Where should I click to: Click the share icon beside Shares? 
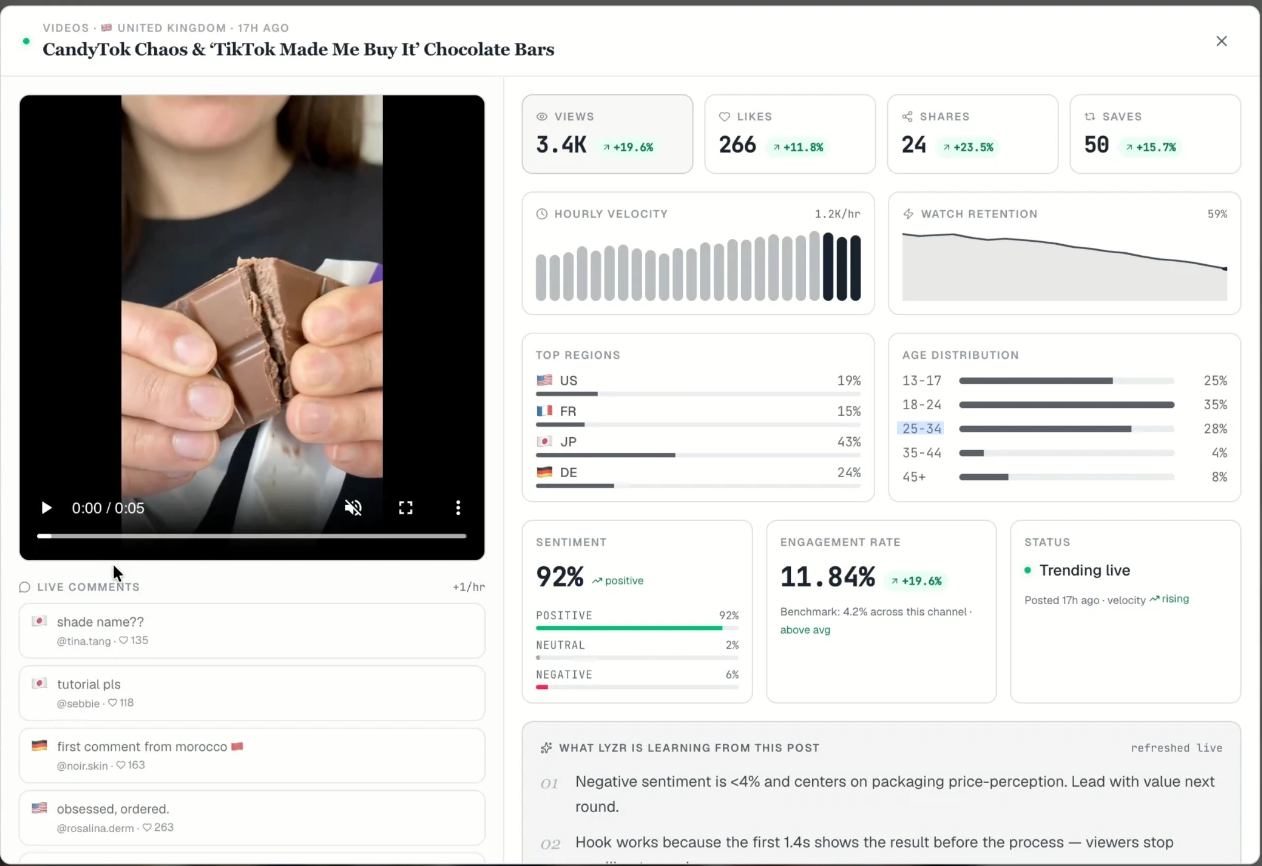point(907,117)
